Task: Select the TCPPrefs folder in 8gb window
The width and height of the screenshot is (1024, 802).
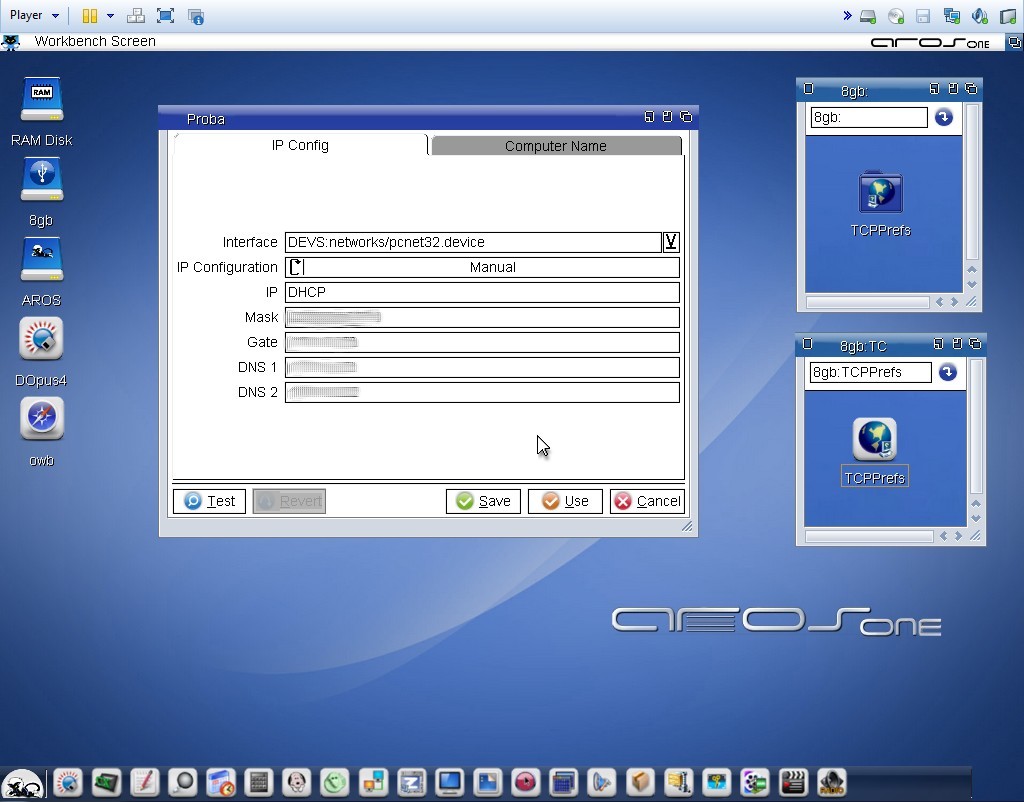Action: pos(880,193)
